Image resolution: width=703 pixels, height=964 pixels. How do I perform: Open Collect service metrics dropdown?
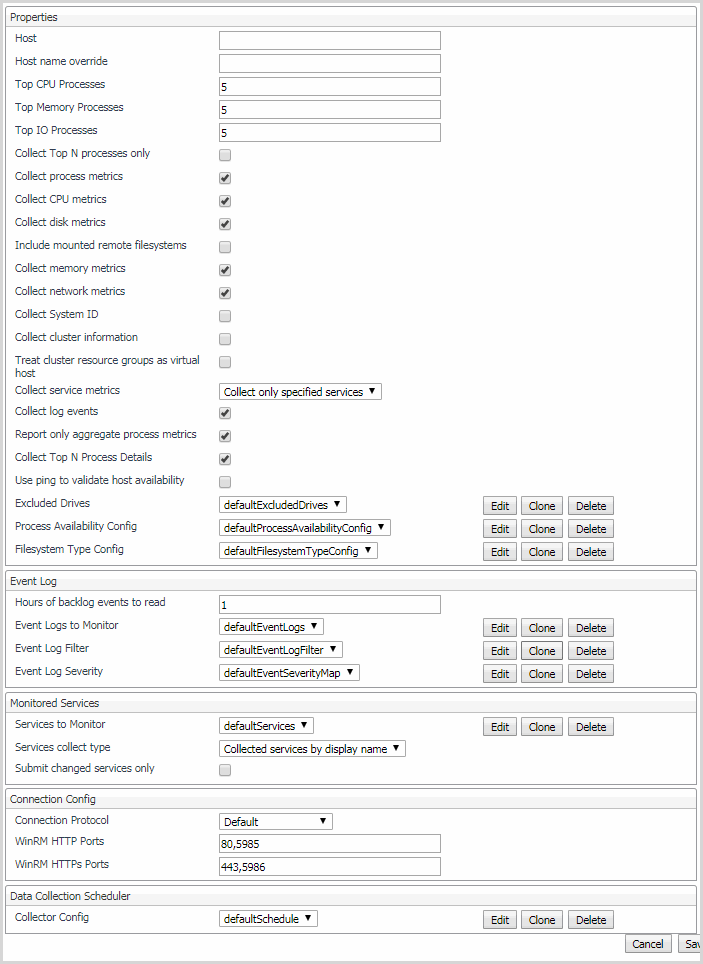point(300,392)
